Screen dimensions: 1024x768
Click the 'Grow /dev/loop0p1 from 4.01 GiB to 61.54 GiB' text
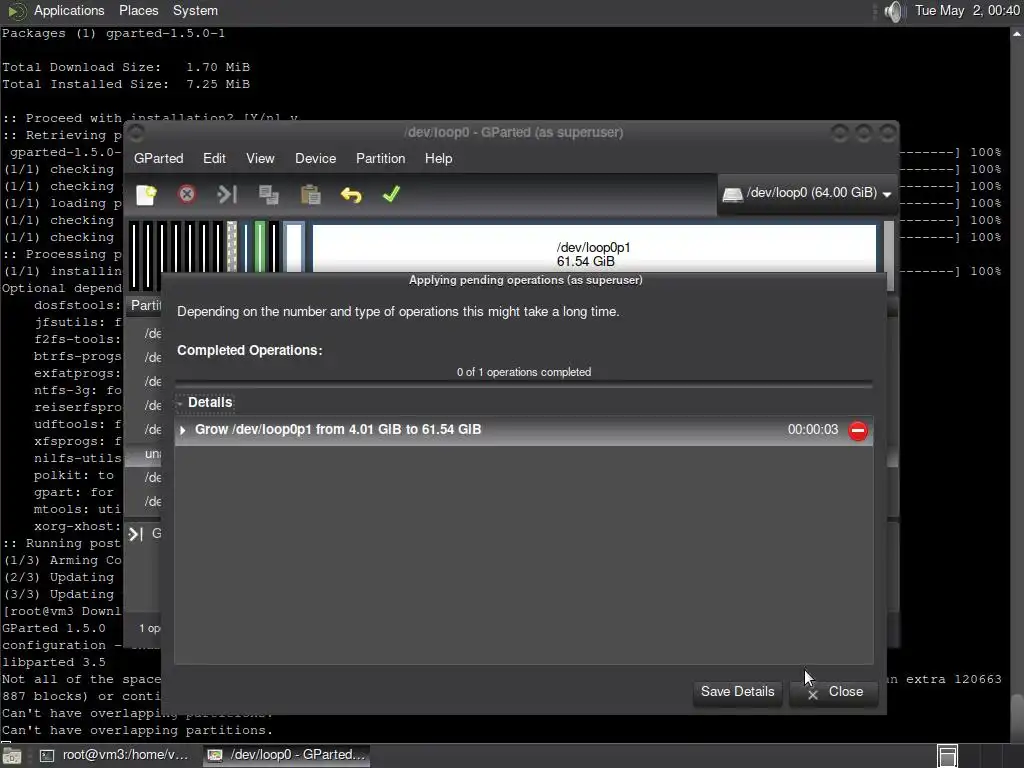coord(338,430)
